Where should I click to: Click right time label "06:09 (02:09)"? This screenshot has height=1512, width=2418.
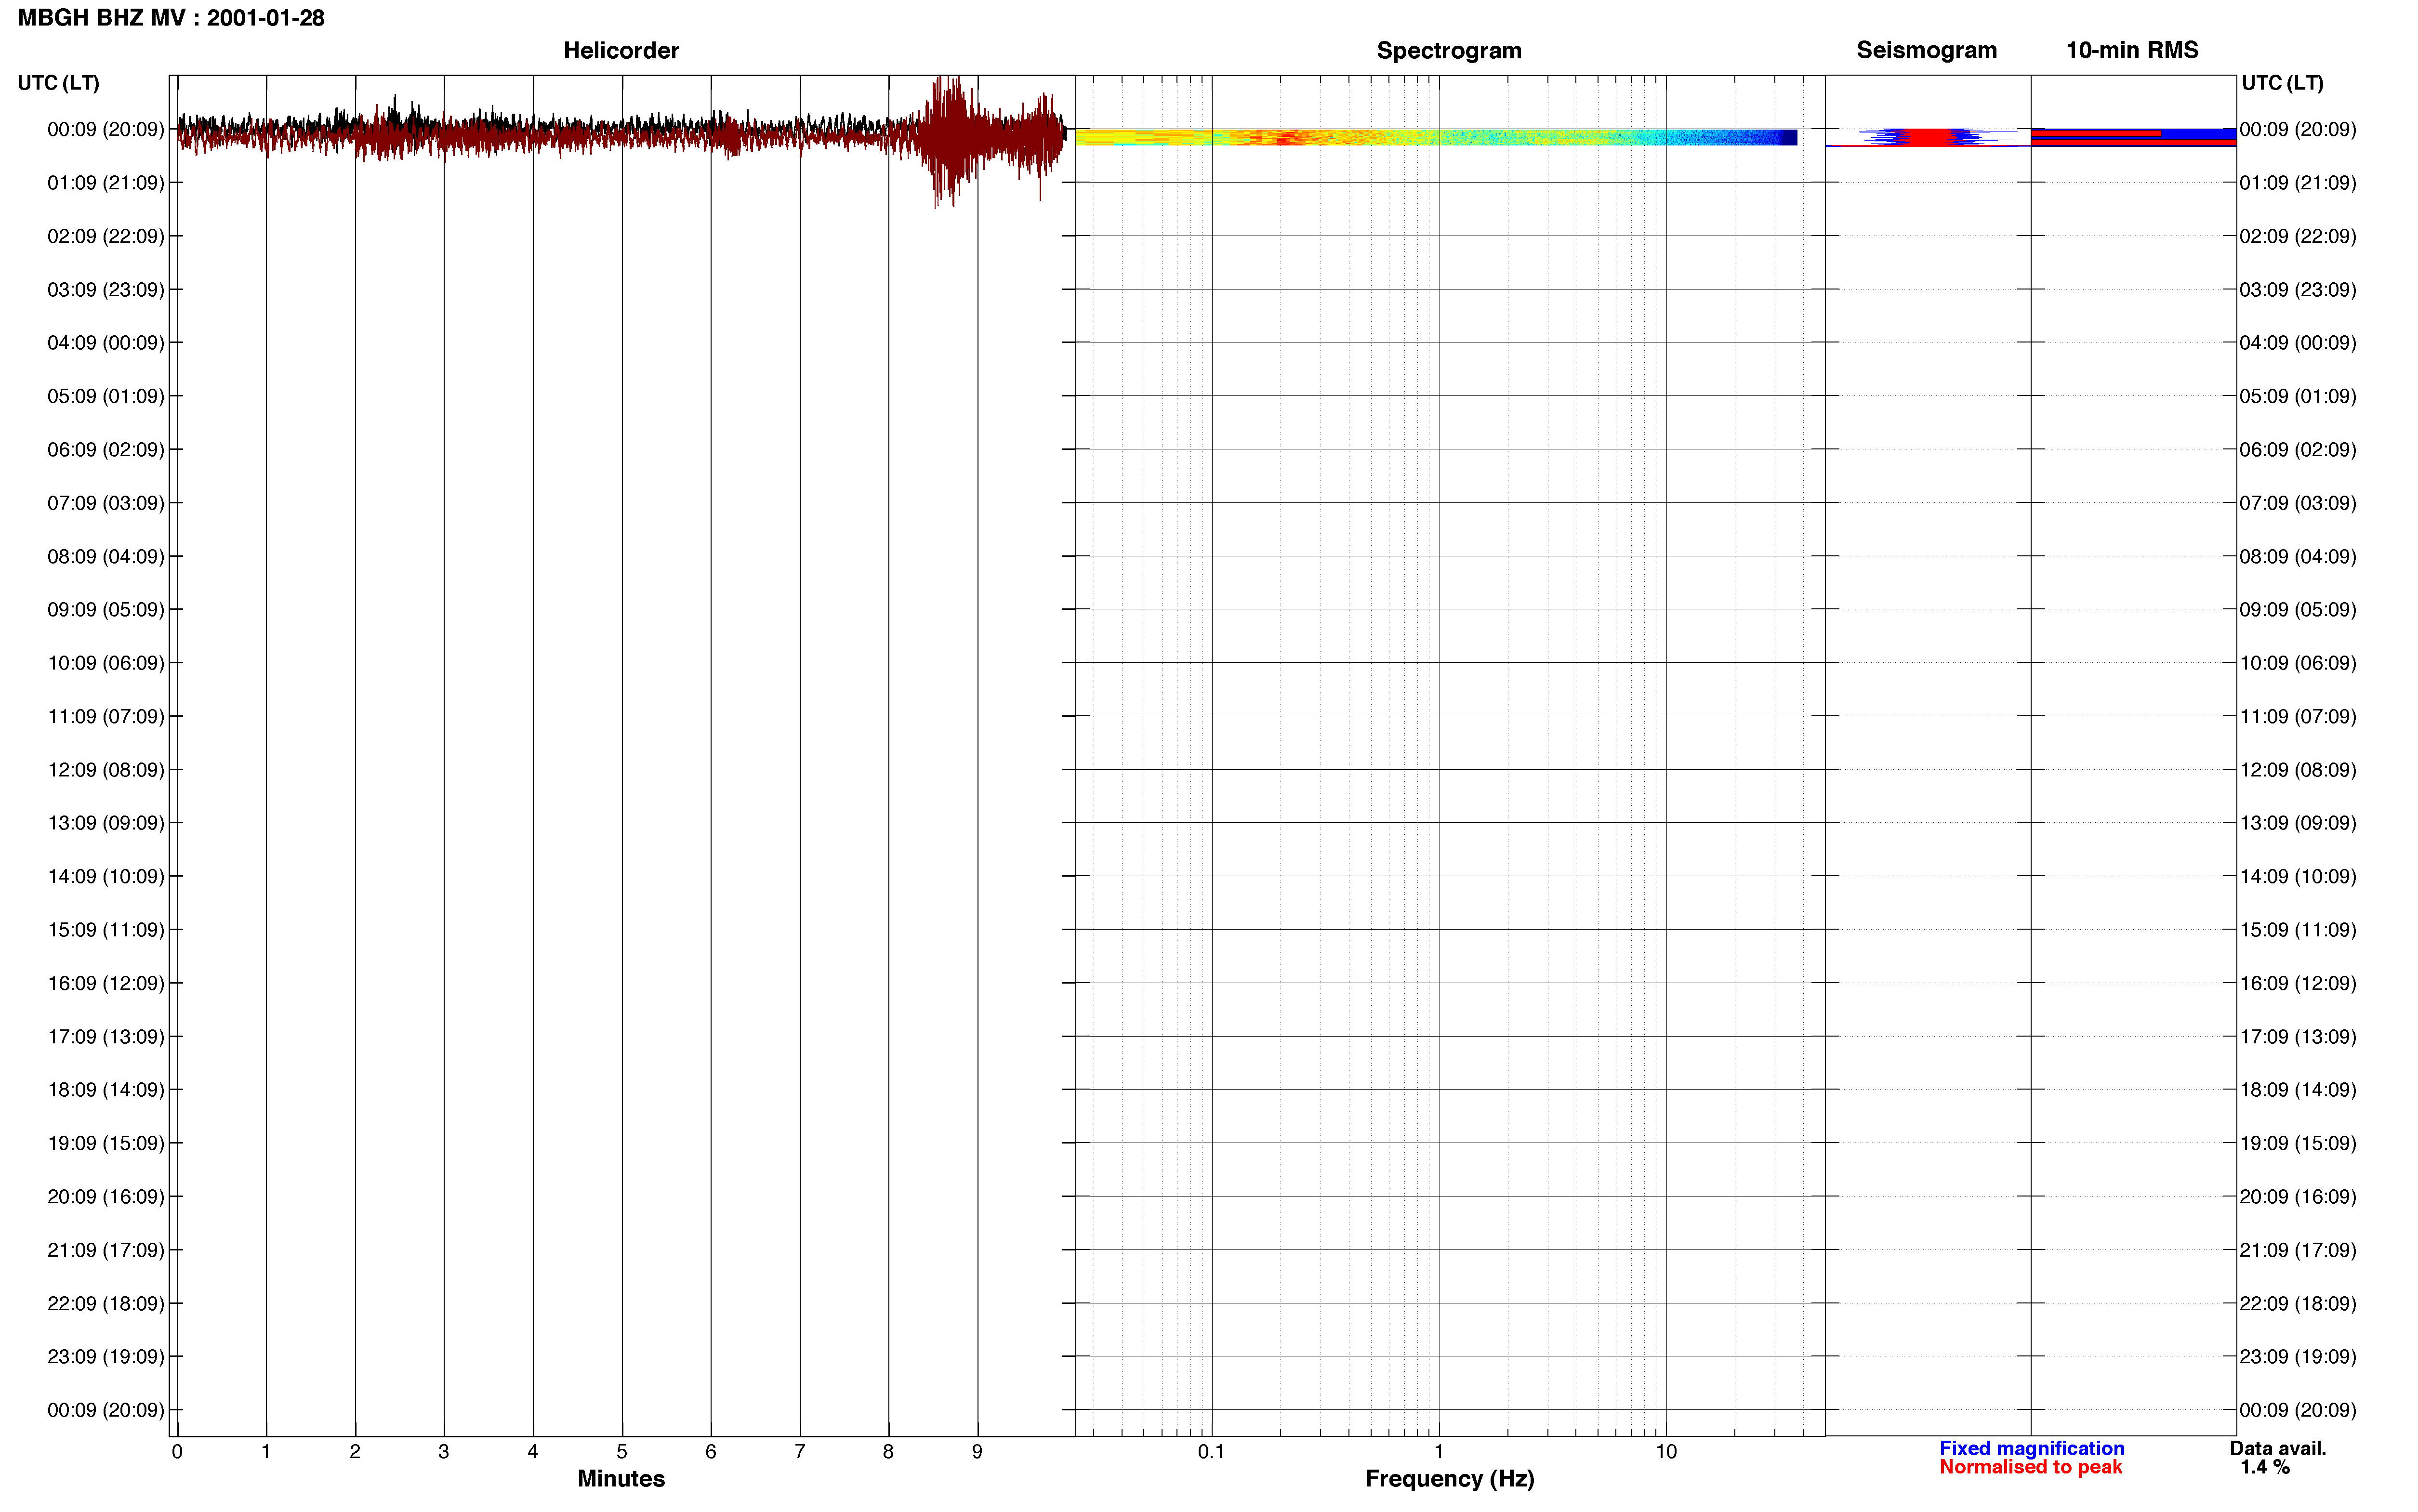coord(2298,450)
